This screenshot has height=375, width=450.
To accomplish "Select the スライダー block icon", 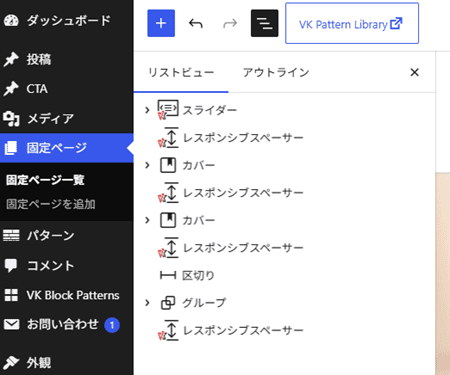I will (x=168, y=109).
